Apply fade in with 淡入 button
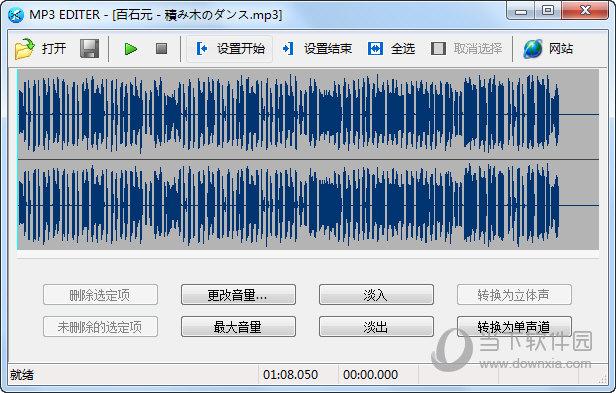The height and width of the screenshot is (393, 616). coord(376,295)
